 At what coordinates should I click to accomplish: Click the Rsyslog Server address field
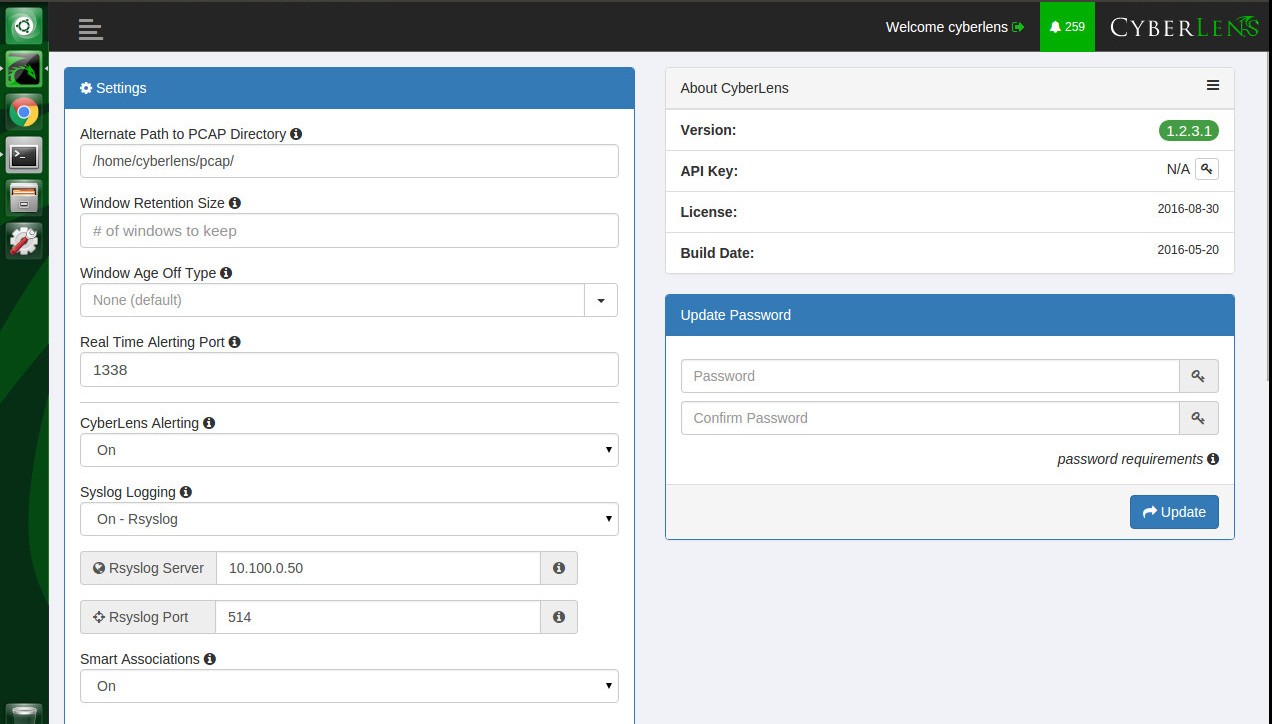pyautogui.click(x=378, y=568)
